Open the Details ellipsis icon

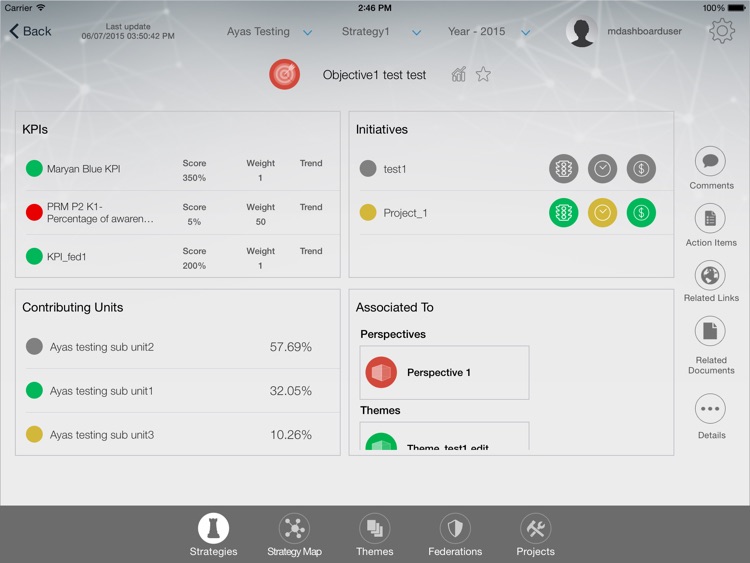tap(710, 408)
